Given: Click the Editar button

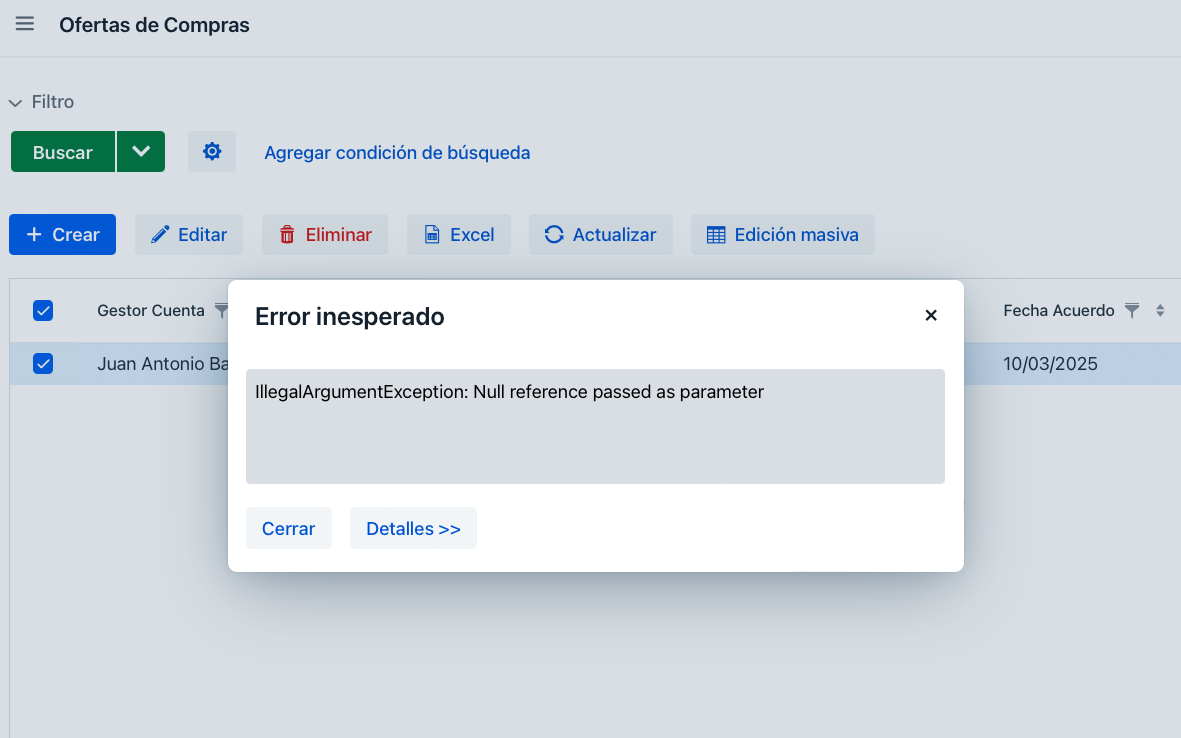Looking at the screenshot, I should (188, 234).
